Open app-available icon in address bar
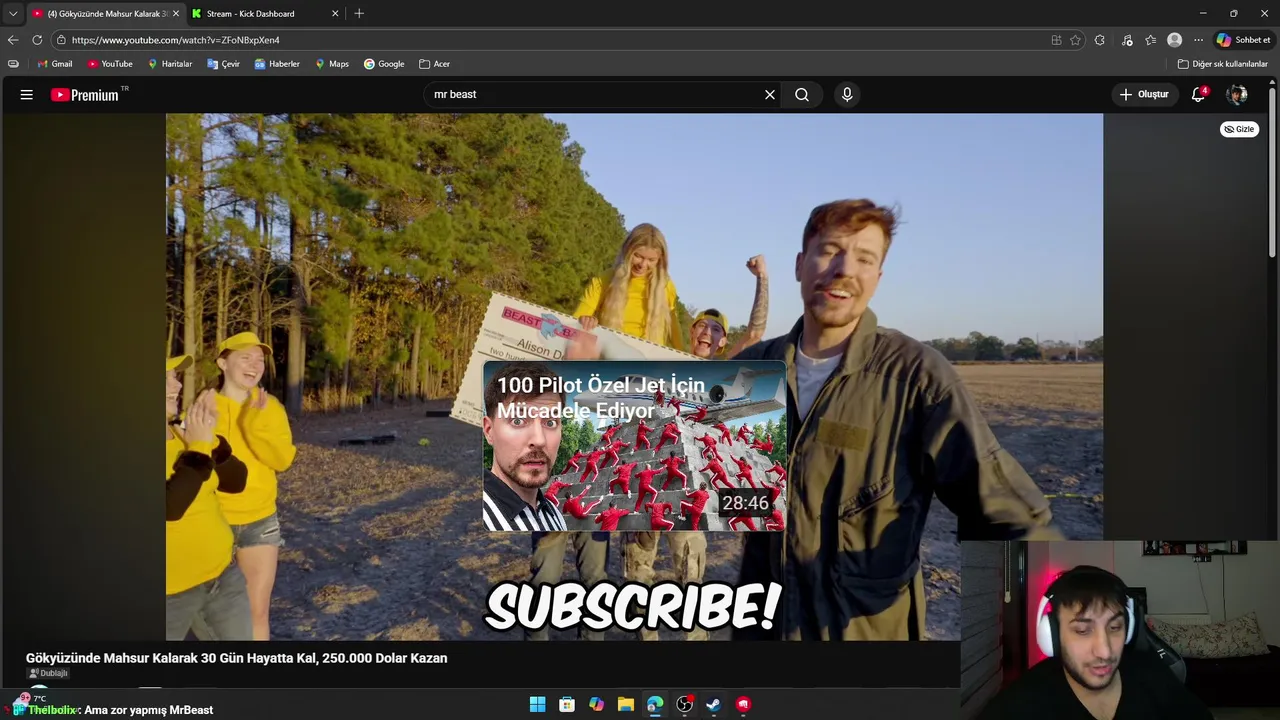The height and width of the screenshot is (720, 1280). click(1056, 40)
